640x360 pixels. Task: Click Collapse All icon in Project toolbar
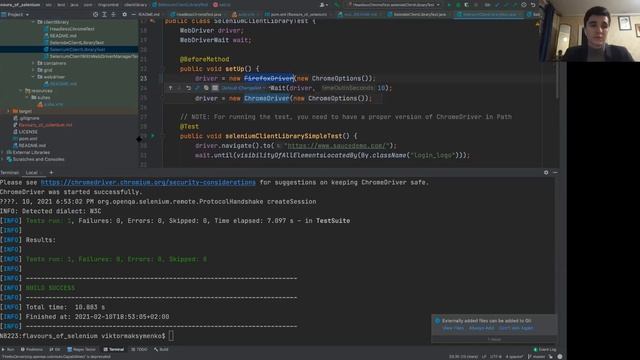113,14
